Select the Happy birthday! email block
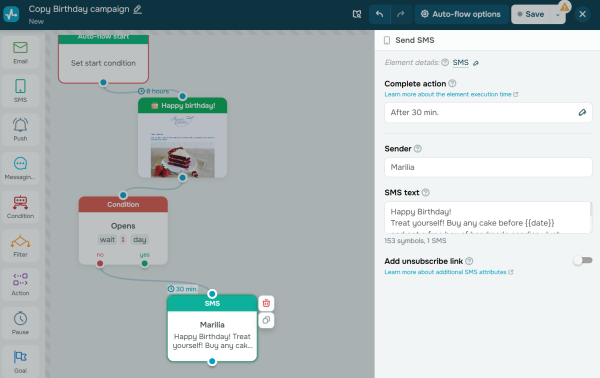Viewport: 600px width, 378px height. pyautogui.click(x=183, y=138)
